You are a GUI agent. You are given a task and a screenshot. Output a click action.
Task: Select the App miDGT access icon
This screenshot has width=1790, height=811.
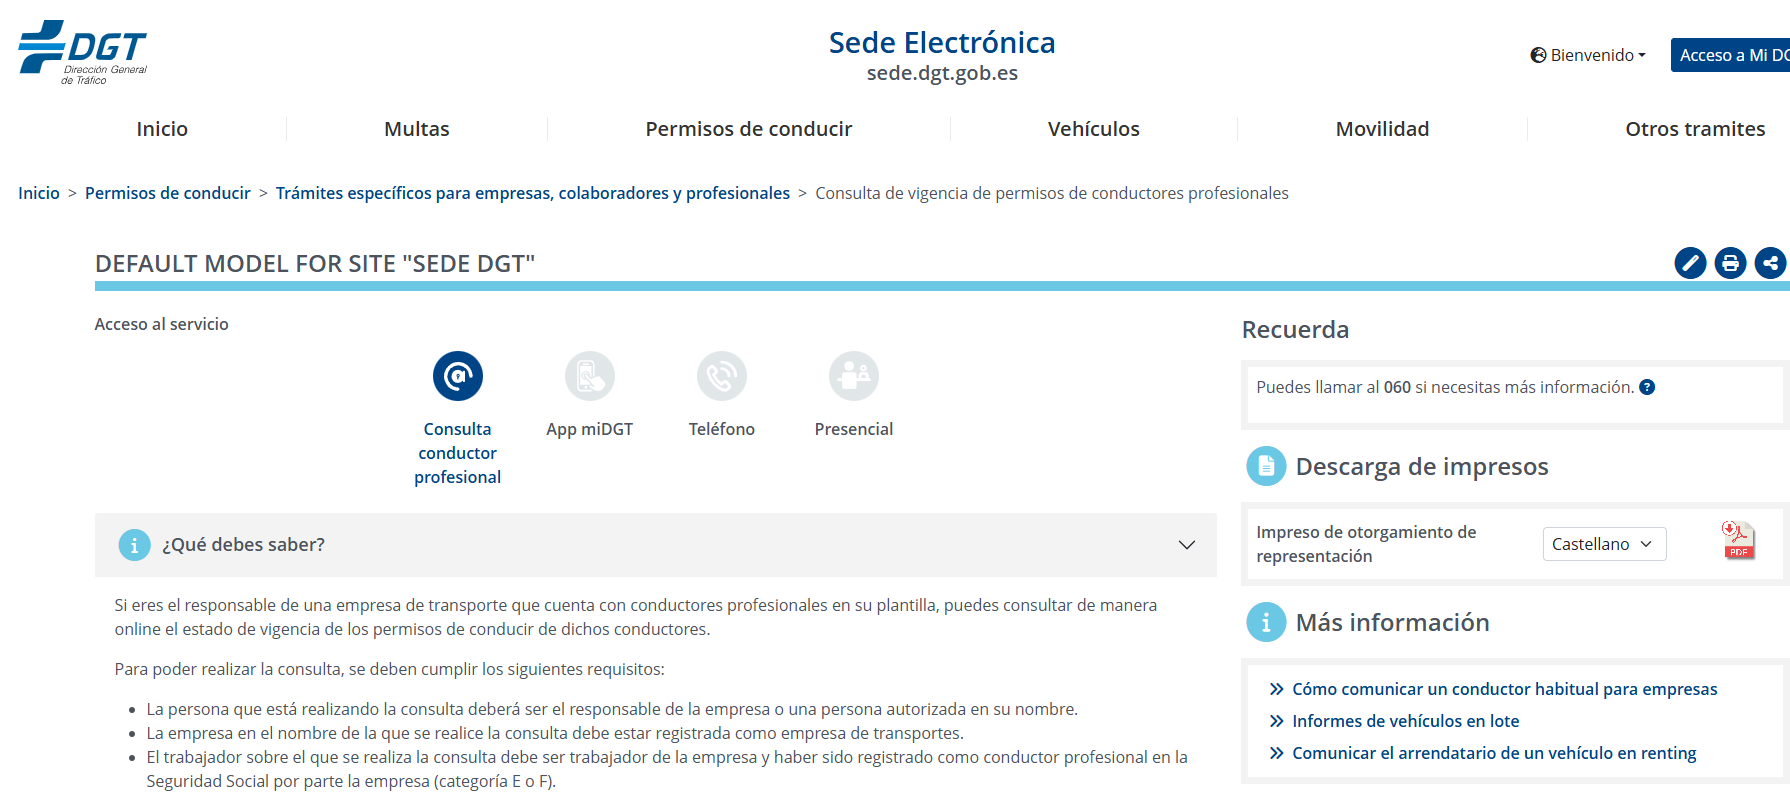[590, 376]
